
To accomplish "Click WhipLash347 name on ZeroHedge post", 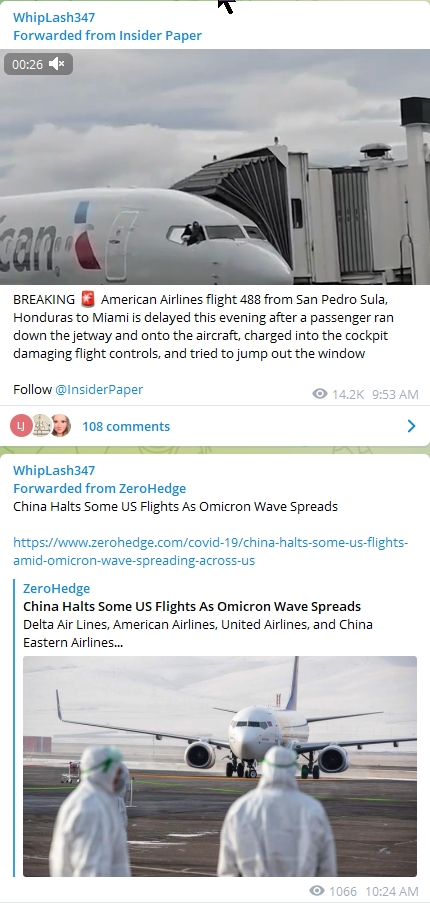I will [54, 471].
